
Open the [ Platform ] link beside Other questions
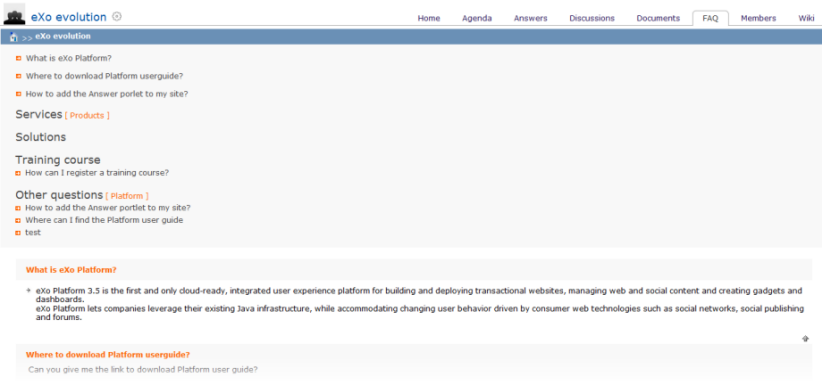pyautogui.click(x=127, y=196)
